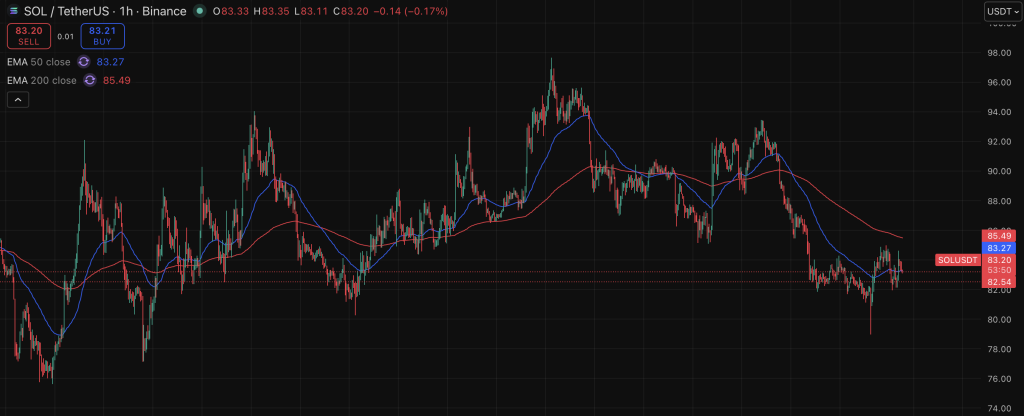Screen dimensions: 1024x416
Task: Click the Solana logo icon beside the symbol
Action: (12, 11)
